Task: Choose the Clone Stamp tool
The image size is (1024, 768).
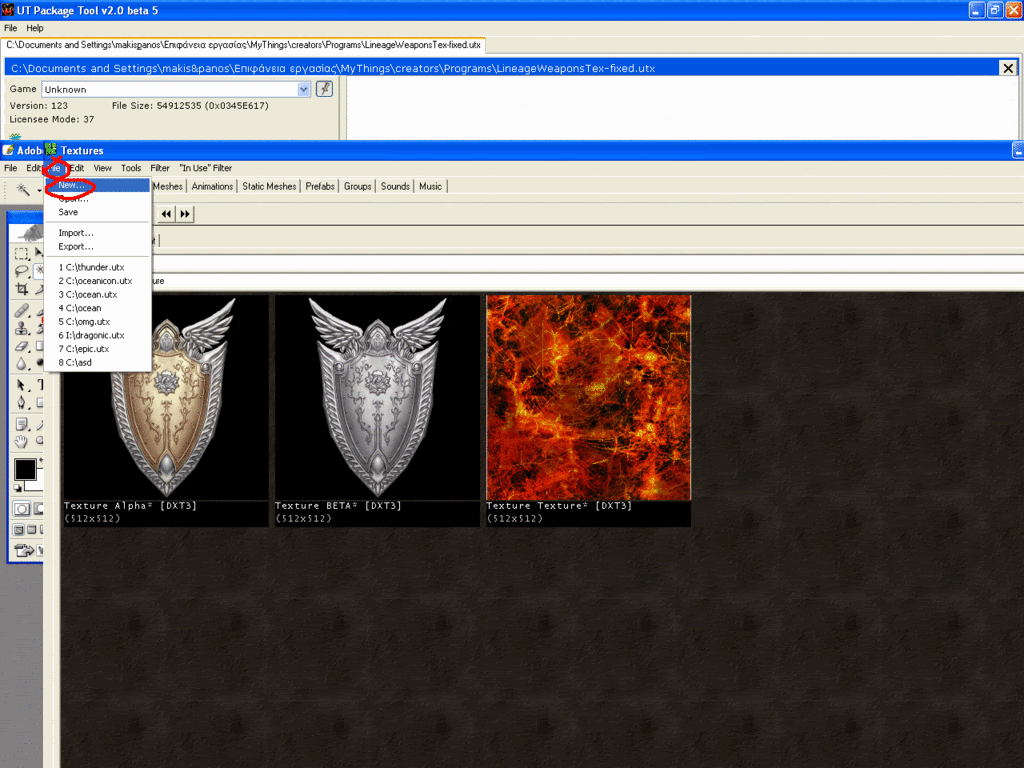Action: (21, 328)
